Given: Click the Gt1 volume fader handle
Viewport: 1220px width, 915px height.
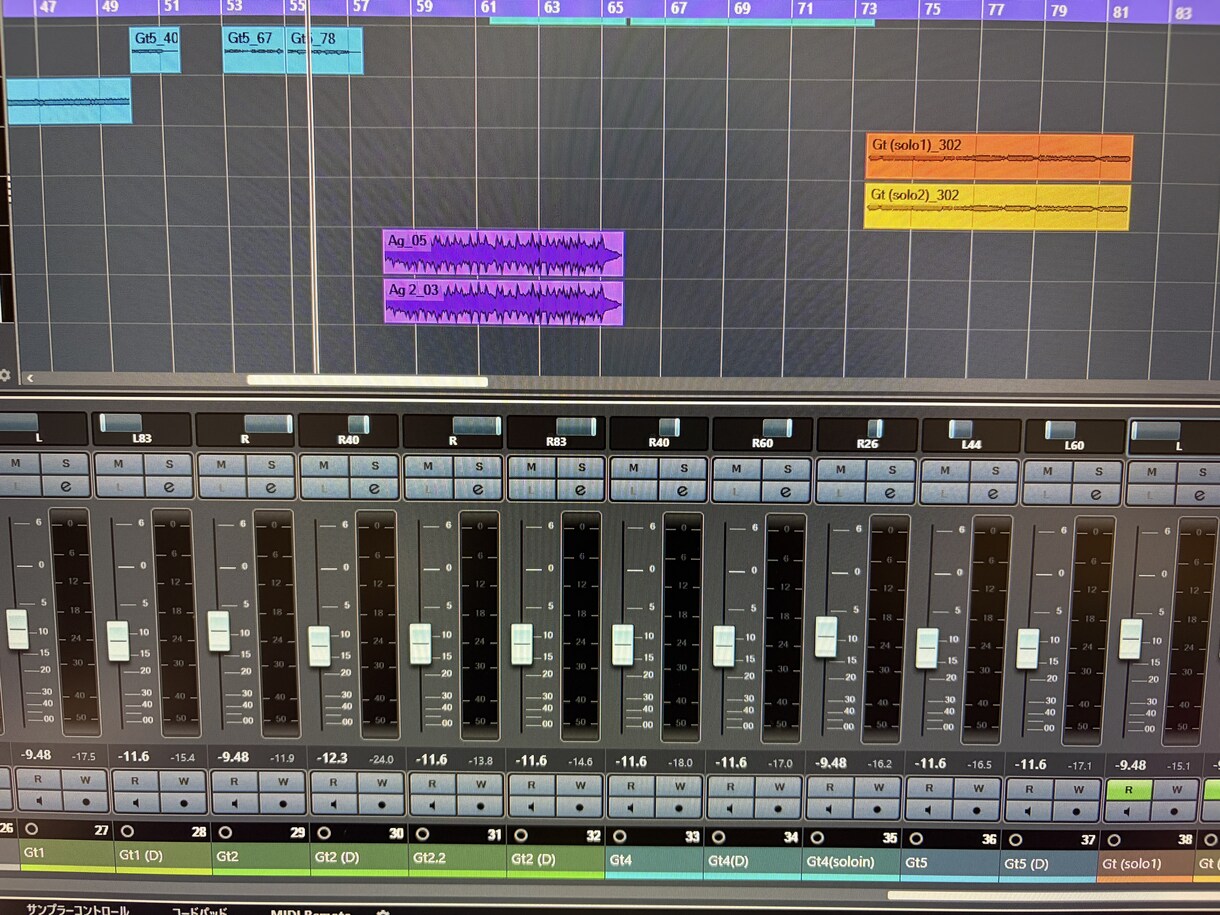Looking at the screenshot, I should [x=17, y=629].
